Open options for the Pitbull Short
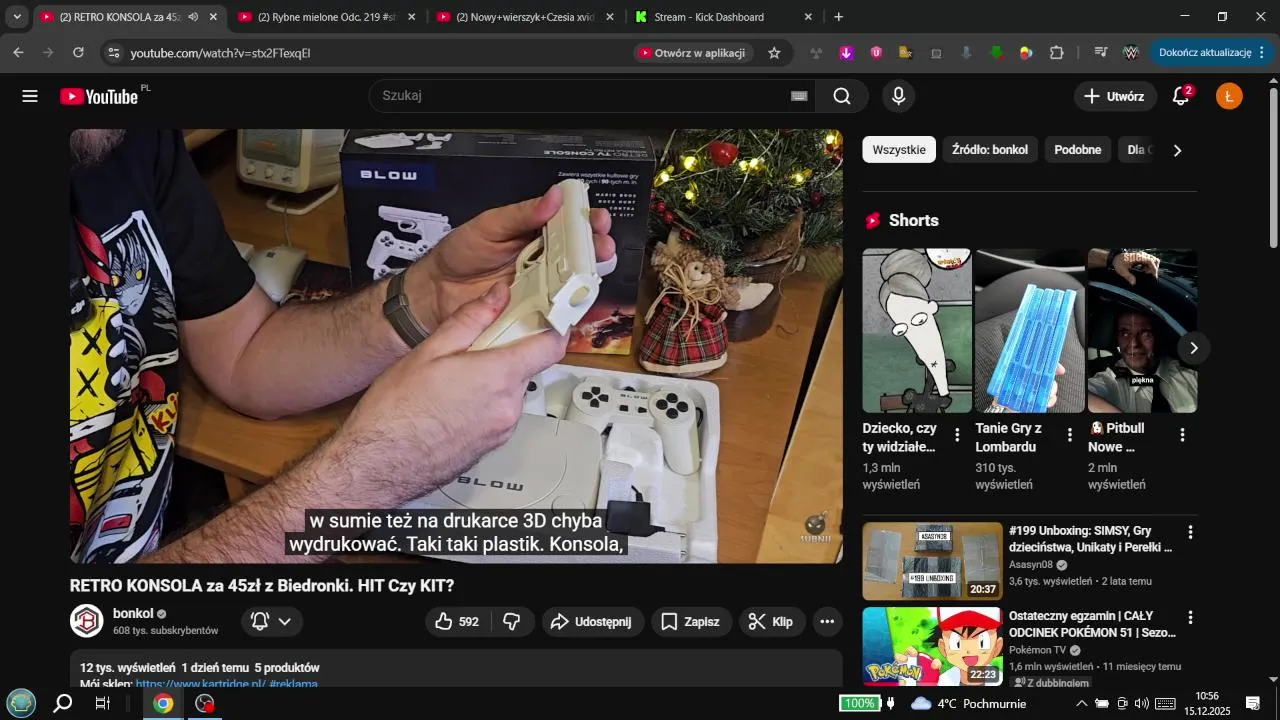The width and height of the screenshot is (1280, 720). click(x=1182, y=435)
